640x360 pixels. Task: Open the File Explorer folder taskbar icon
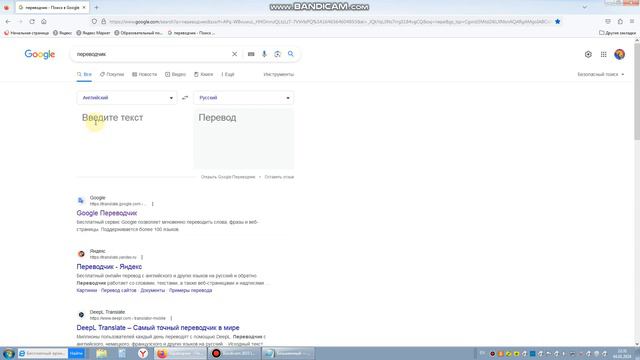(101, 353)
